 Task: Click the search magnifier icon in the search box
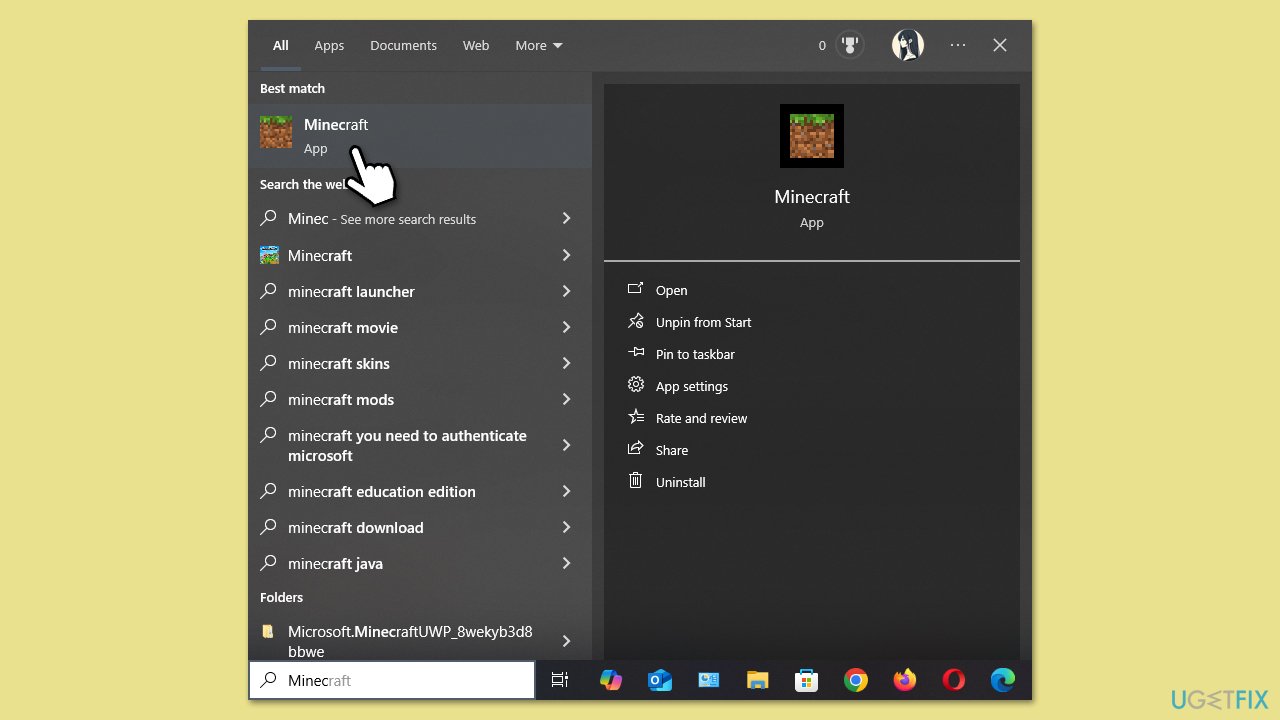click(x=268, y=680)
